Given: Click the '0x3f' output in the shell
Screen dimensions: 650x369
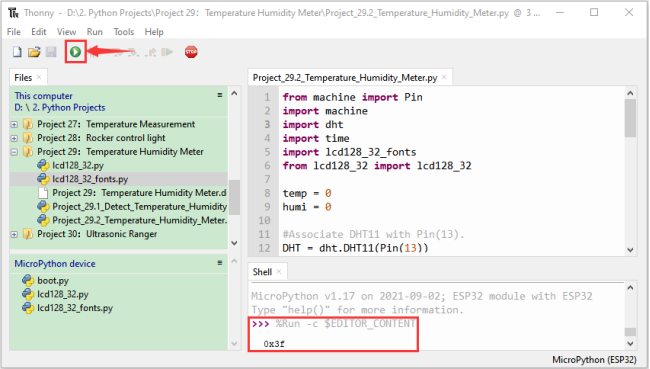Looking at the screenshot, I should coord(274,344).
